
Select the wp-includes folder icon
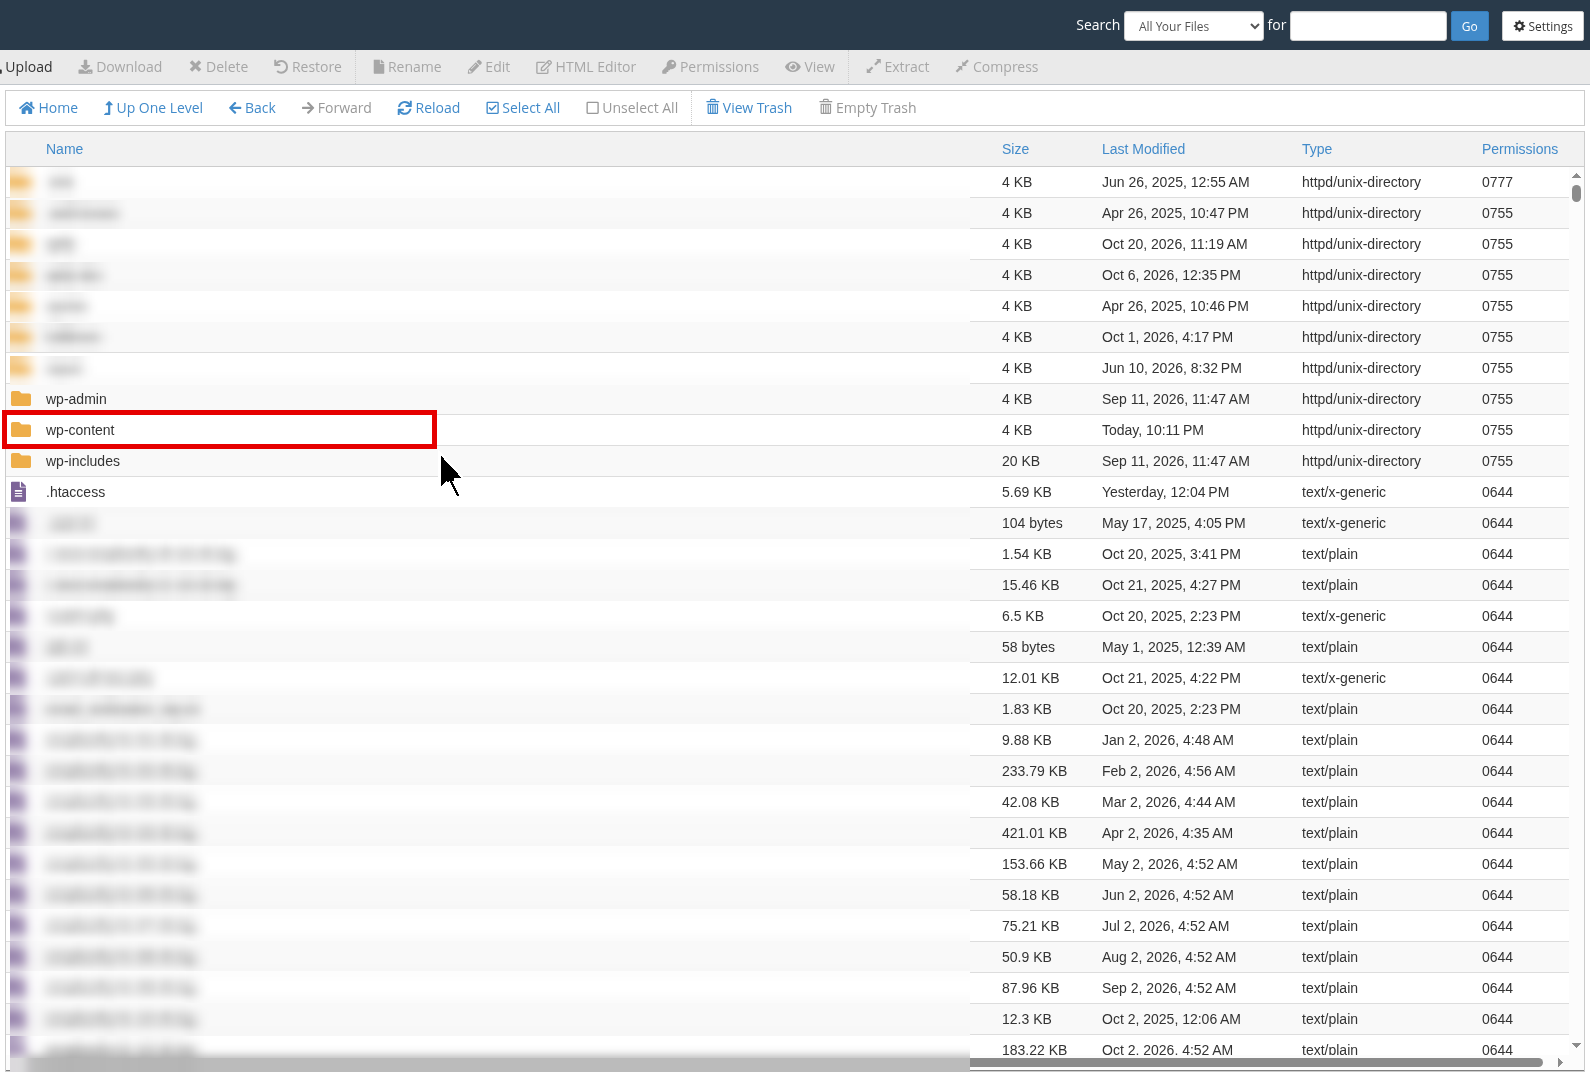(21, 461)
